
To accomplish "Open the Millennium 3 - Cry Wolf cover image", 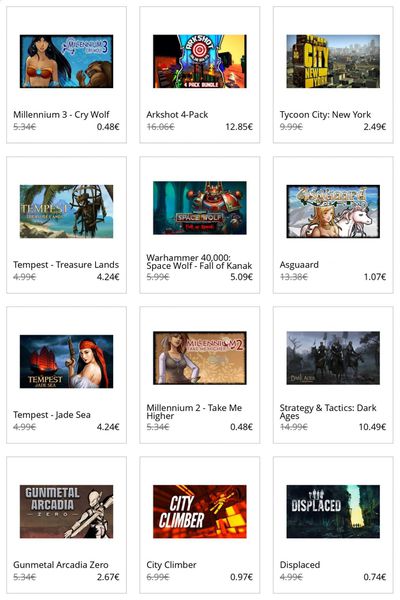I will coord(66,61).
